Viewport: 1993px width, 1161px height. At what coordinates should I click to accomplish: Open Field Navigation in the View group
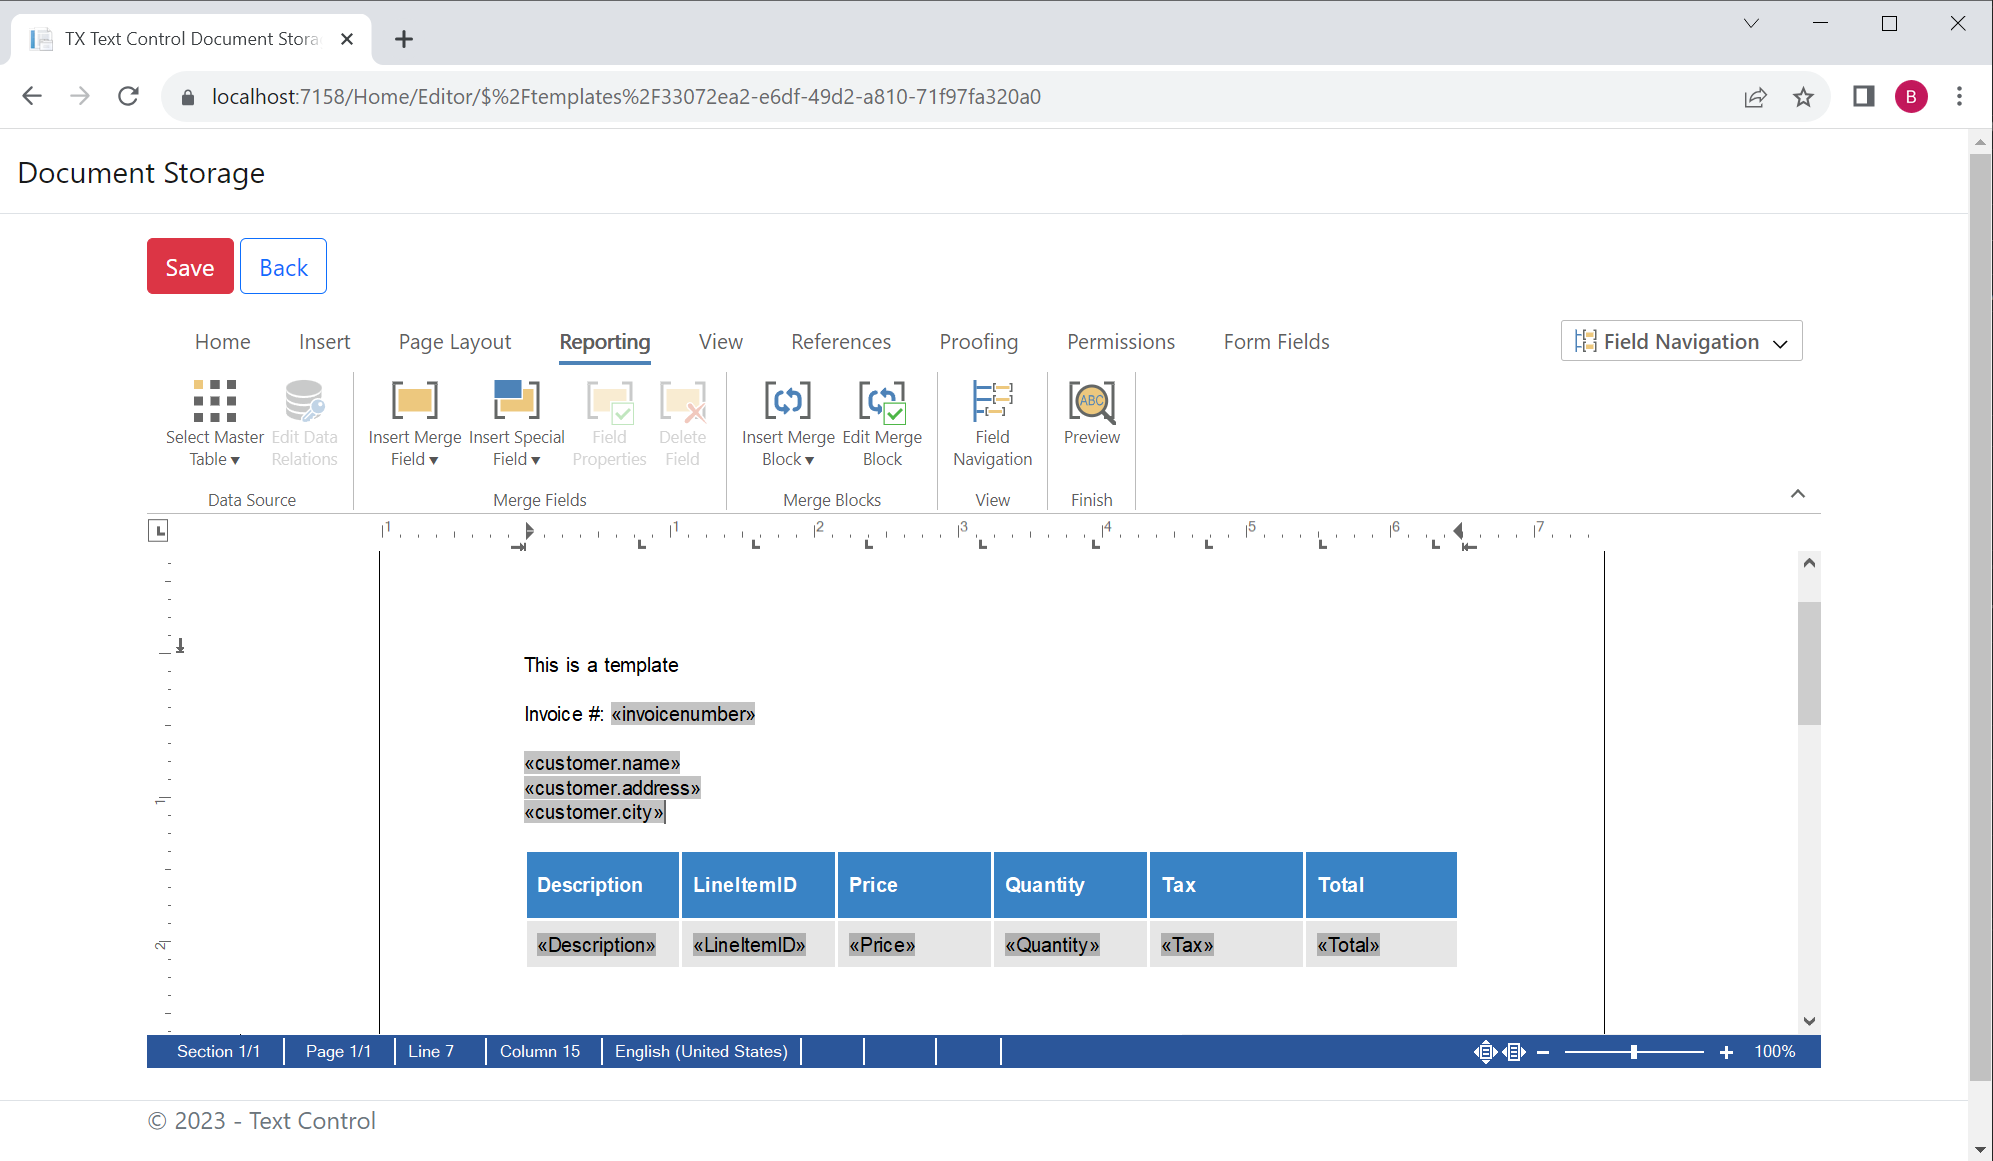(x=992, y=403)
